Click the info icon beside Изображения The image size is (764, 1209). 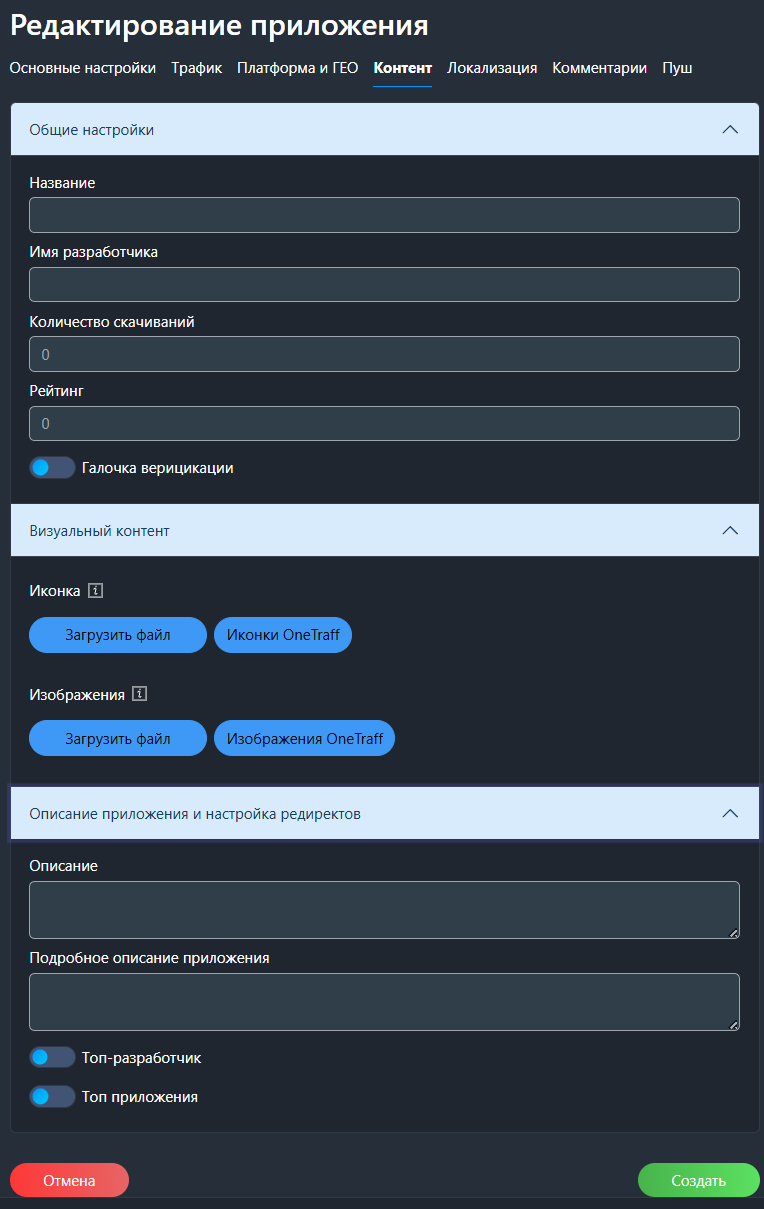pos(140,694)
